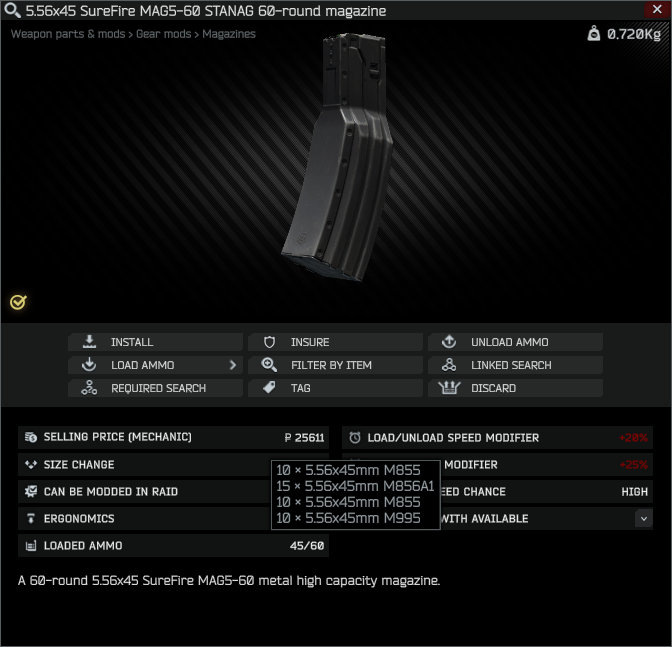The width and height of the screenshot is (672, 647).
Task: Click the Filter By Item magnifier icon
Action: click(x=269, y=365)
